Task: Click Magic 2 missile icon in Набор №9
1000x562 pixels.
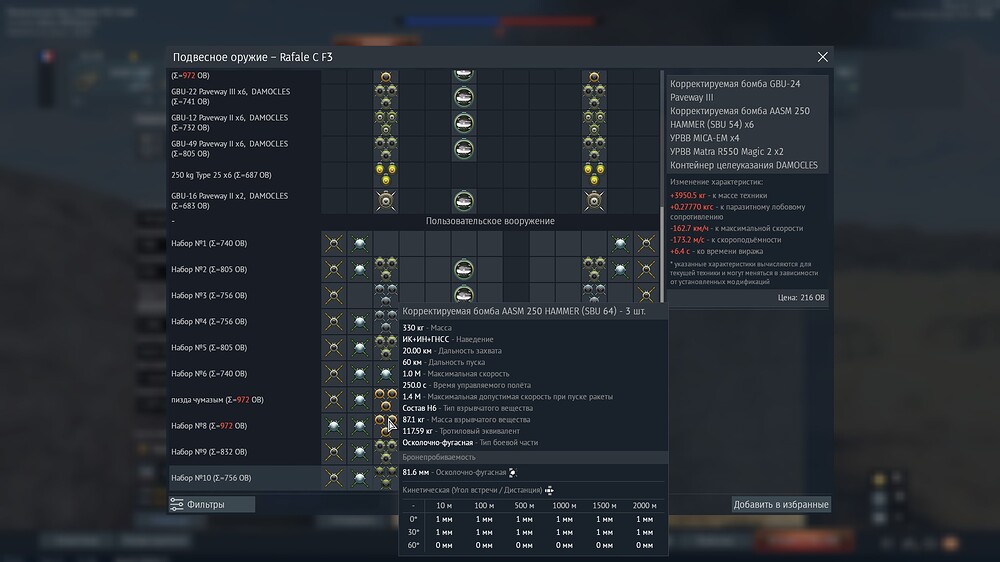Action: (334, 452)
